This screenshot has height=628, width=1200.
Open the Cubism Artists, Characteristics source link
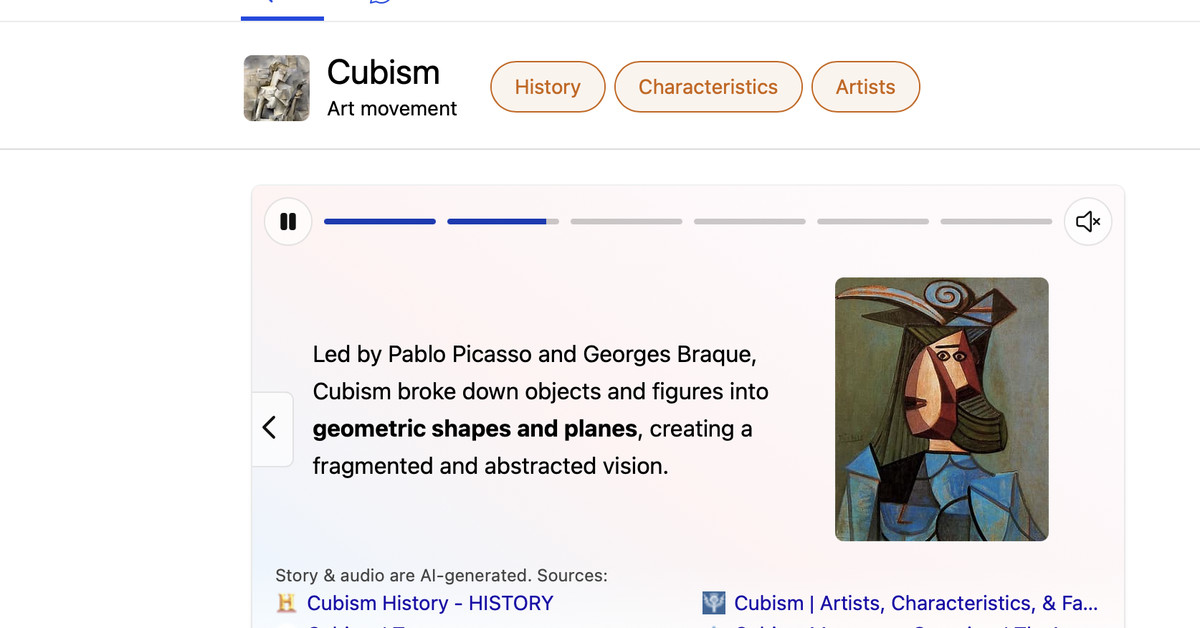[x=915, y=603]
